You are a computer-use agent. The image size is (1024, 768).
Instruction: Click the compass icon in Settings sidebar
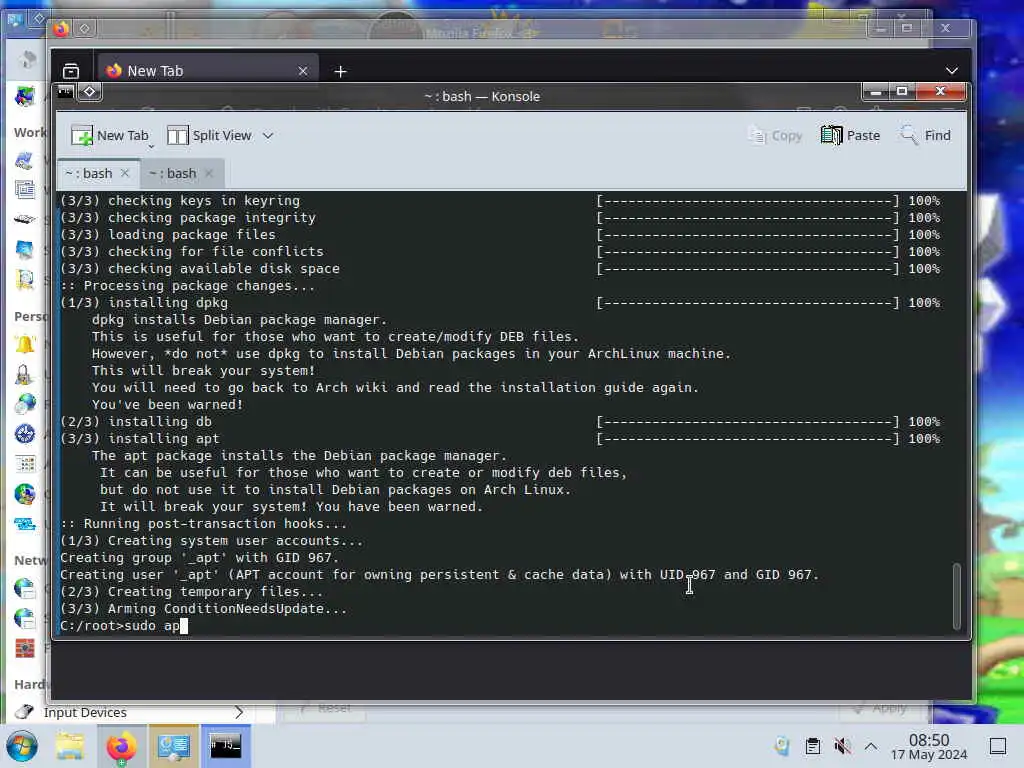tap(24, 434)
